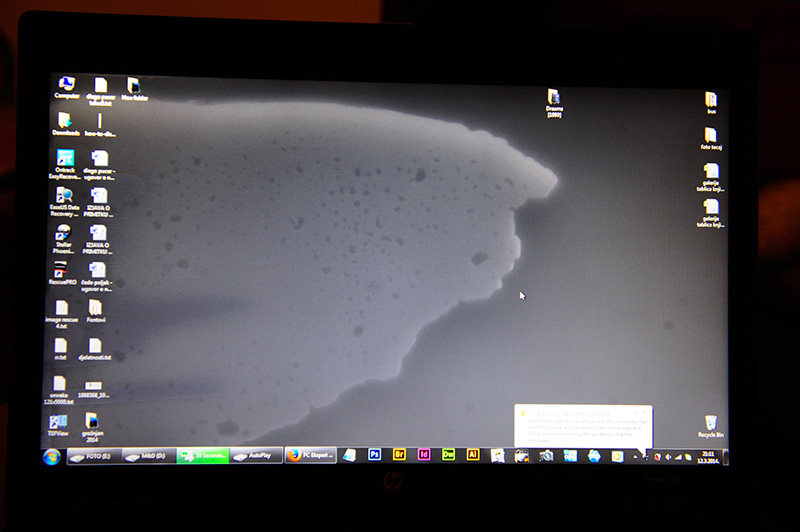Select the smreka 121x5000.txt file
Image resolution: width=800 pixels, height=532 pixels.
click(x=59, y=390)
